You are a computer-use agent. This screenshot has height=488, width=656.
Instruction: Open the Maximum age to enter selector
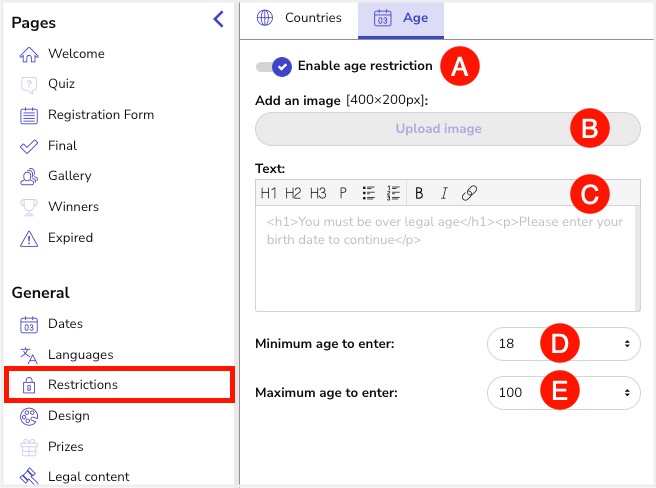point(564,393)
